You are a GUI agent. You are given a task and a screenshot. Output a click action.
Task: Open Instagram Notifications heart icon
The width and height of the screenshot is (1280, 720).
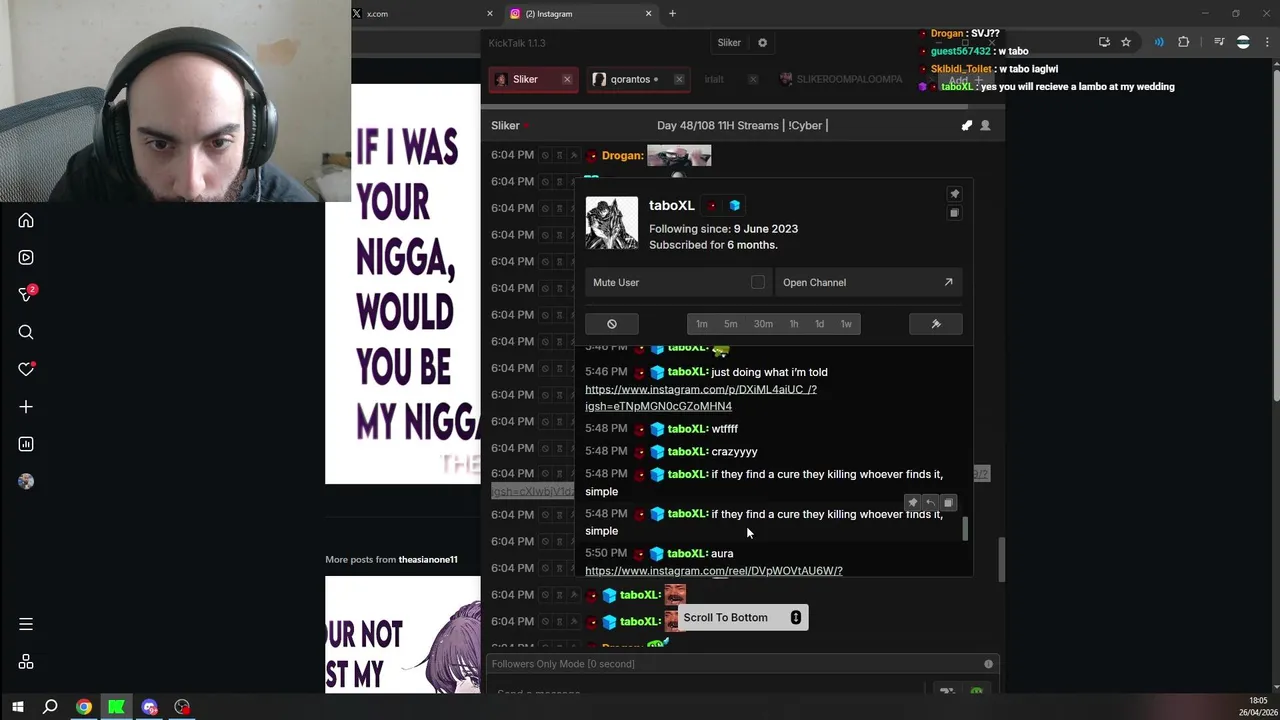[26, 369]
